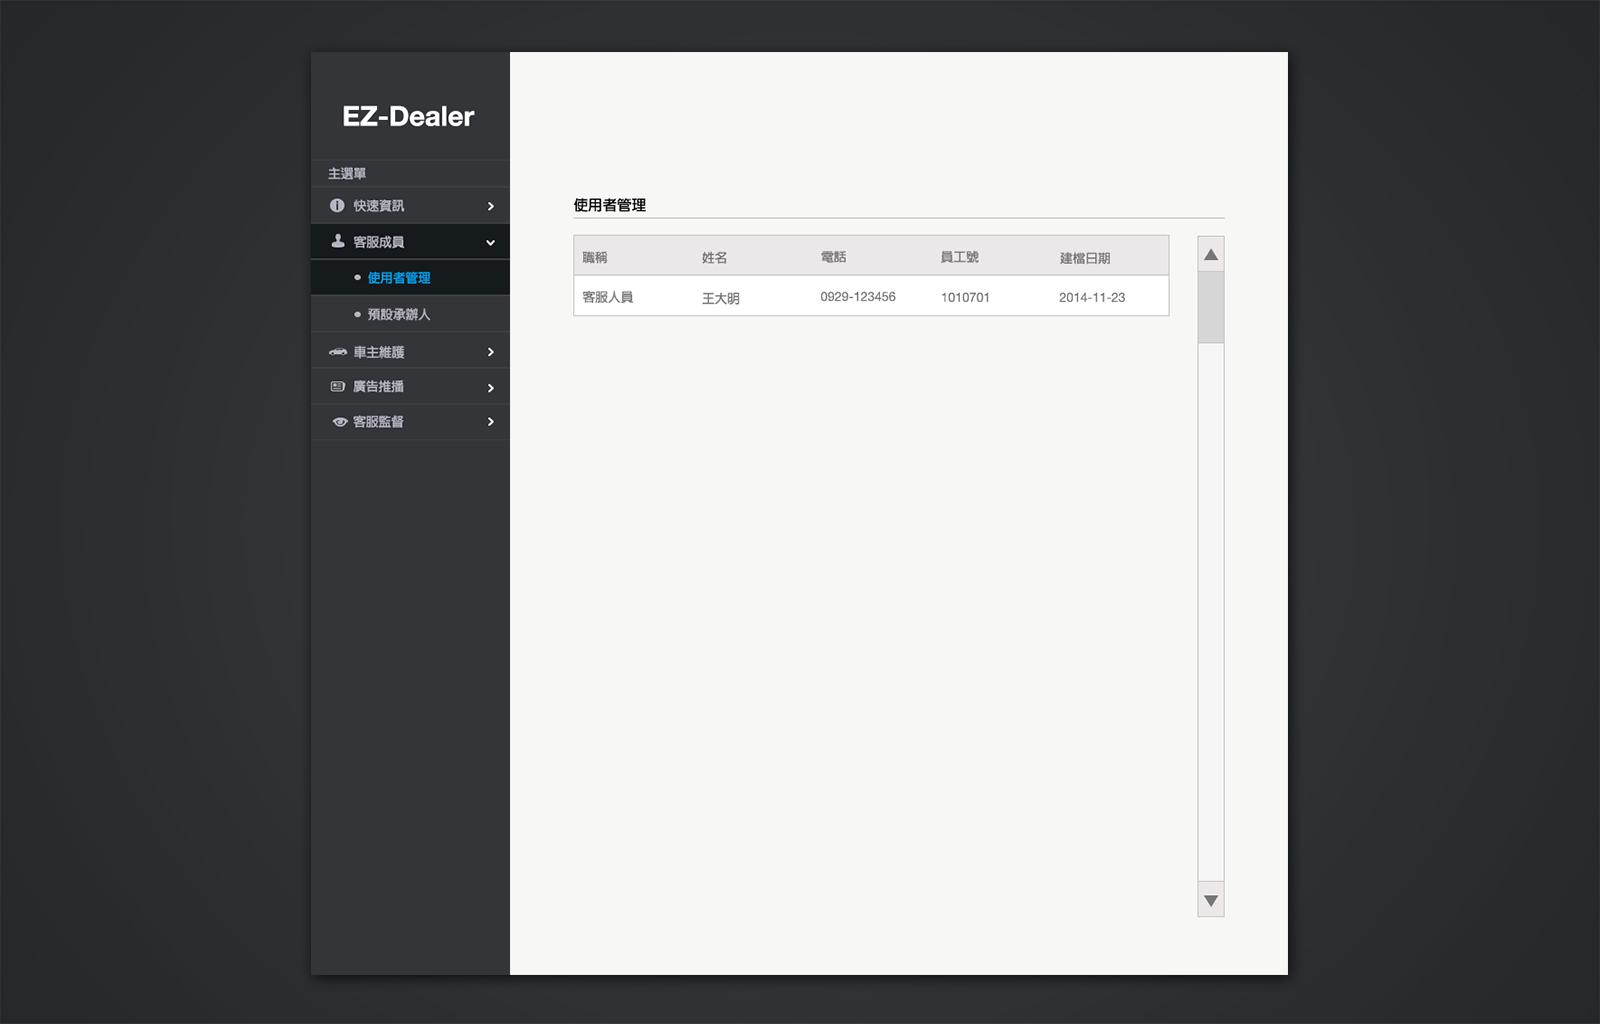Select the 王大明 name cell
The height and width of the screenshot is (1024, 1600).
[x=720, y=298]
